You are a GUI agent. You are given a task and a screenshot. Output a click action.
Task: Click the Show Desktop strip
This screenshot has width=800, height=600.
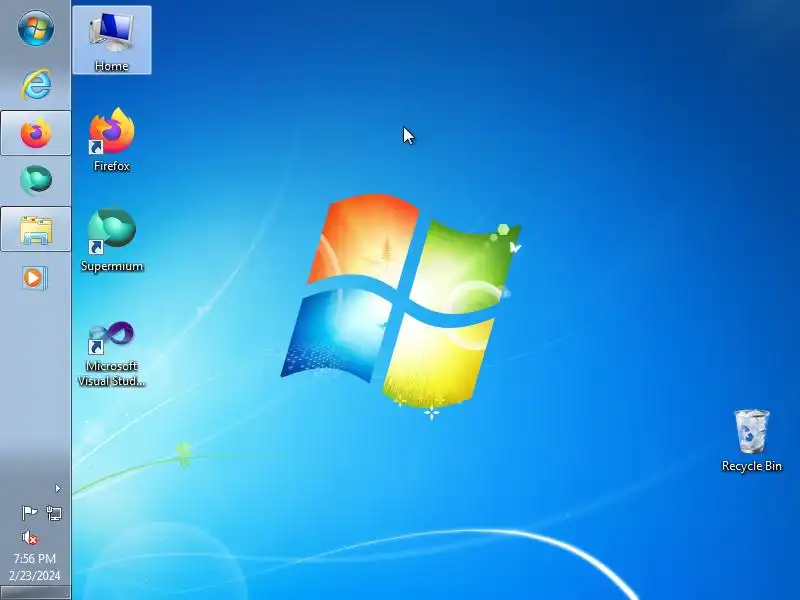(x=35, y=593)
